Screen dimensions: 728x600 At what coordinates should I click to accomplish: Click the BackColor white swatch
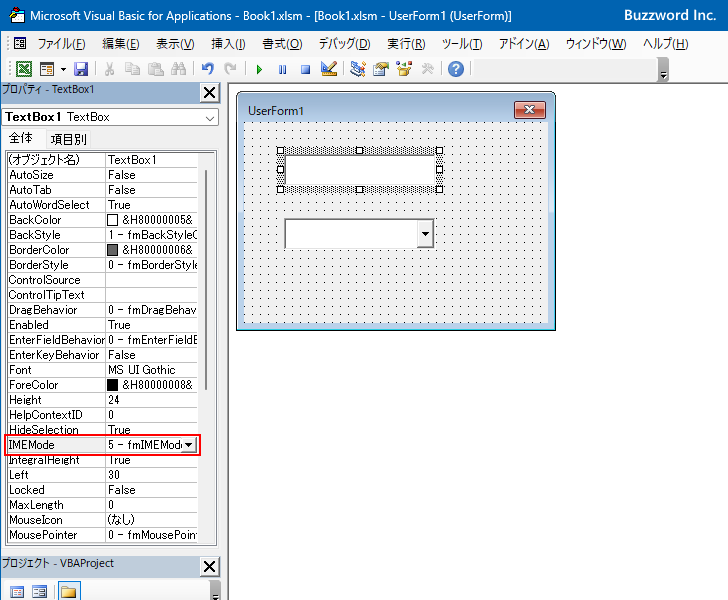112,220
